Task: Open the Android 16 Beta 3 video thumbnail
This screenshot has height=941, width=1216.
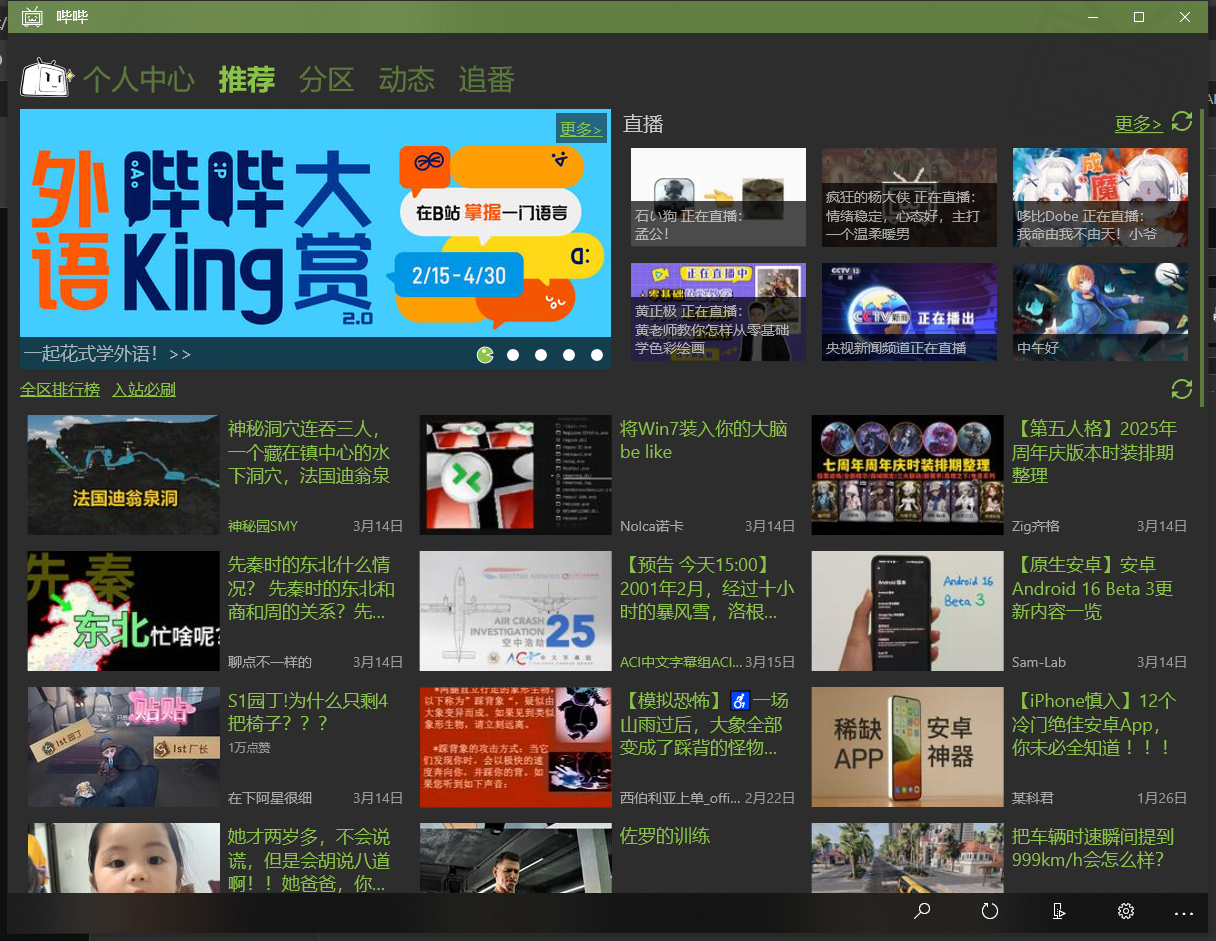Action: (x=907, y=611)
